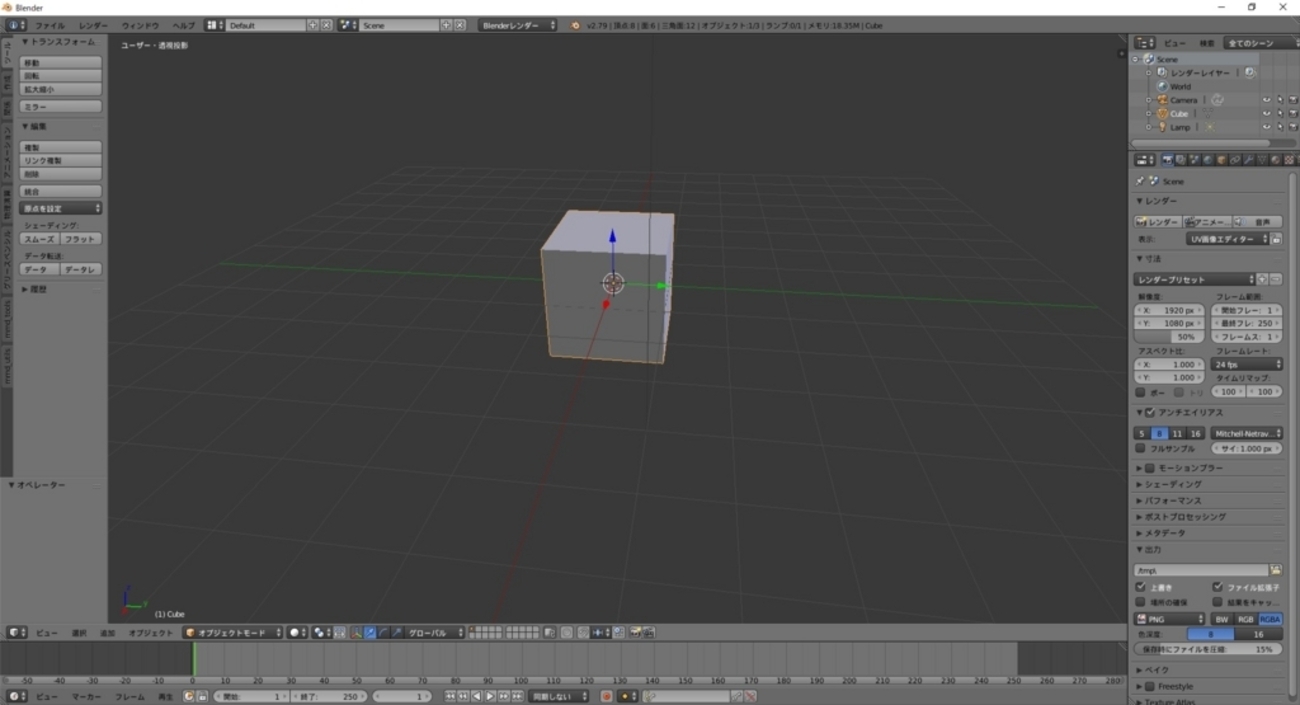Click the OpenGL render image icon
Viewport: 1300px width, 705px height.
636,633
